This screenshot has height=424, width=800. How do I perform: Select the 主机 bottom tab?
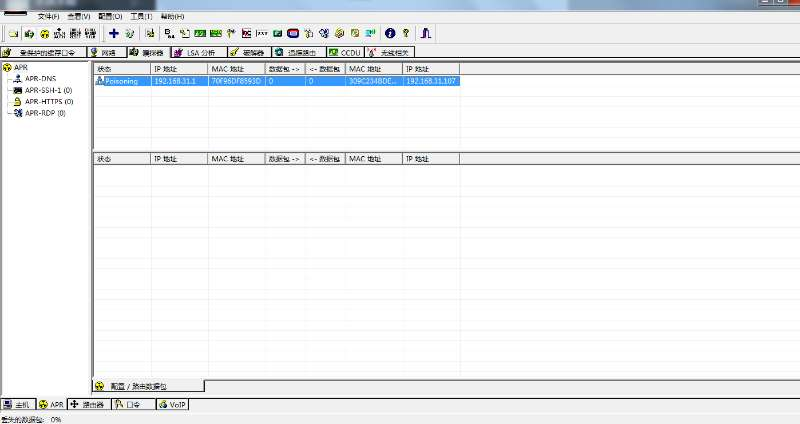pos(18,405)
